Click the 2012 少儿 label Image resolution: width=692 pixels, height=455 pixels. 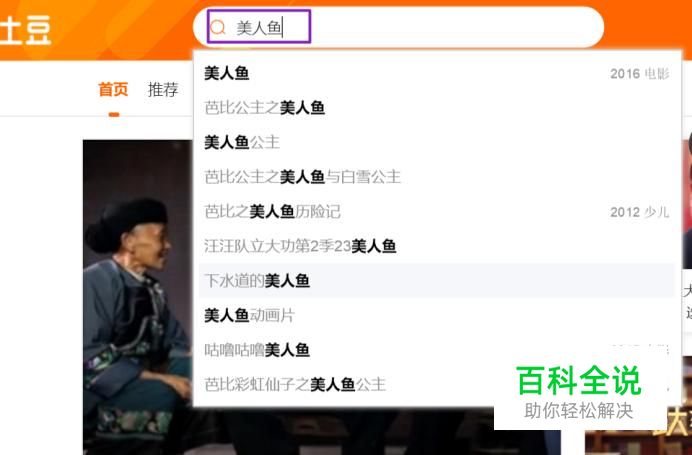tap(639, 212)
